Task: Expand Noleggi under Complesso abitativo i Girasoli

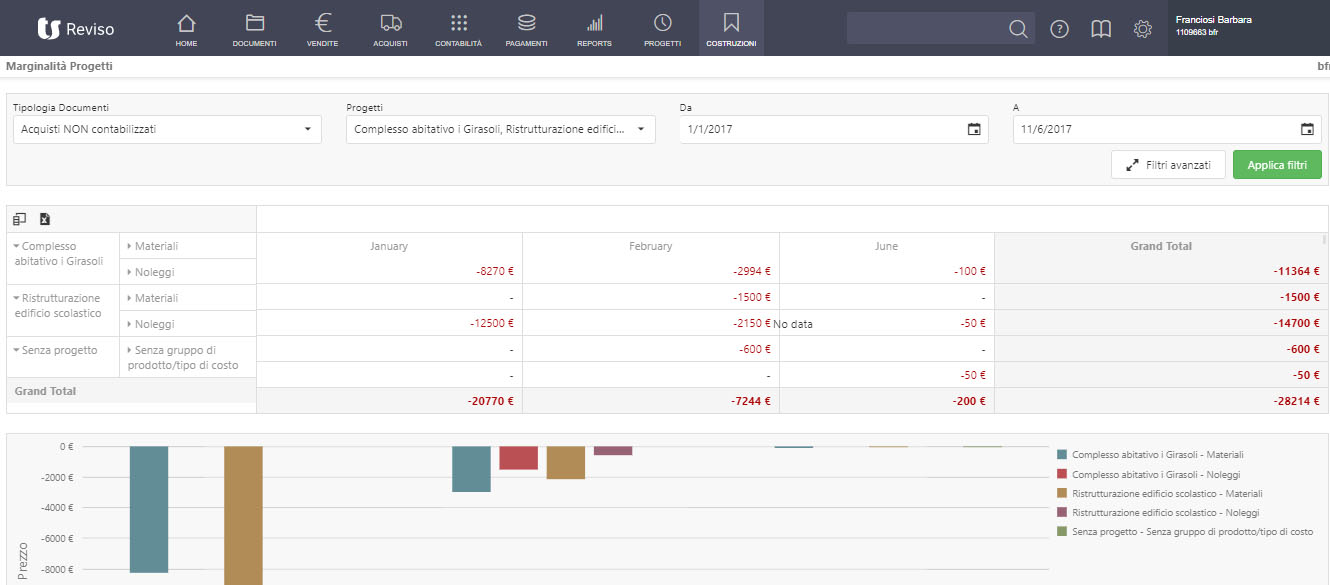Action: tap(129, 272)
